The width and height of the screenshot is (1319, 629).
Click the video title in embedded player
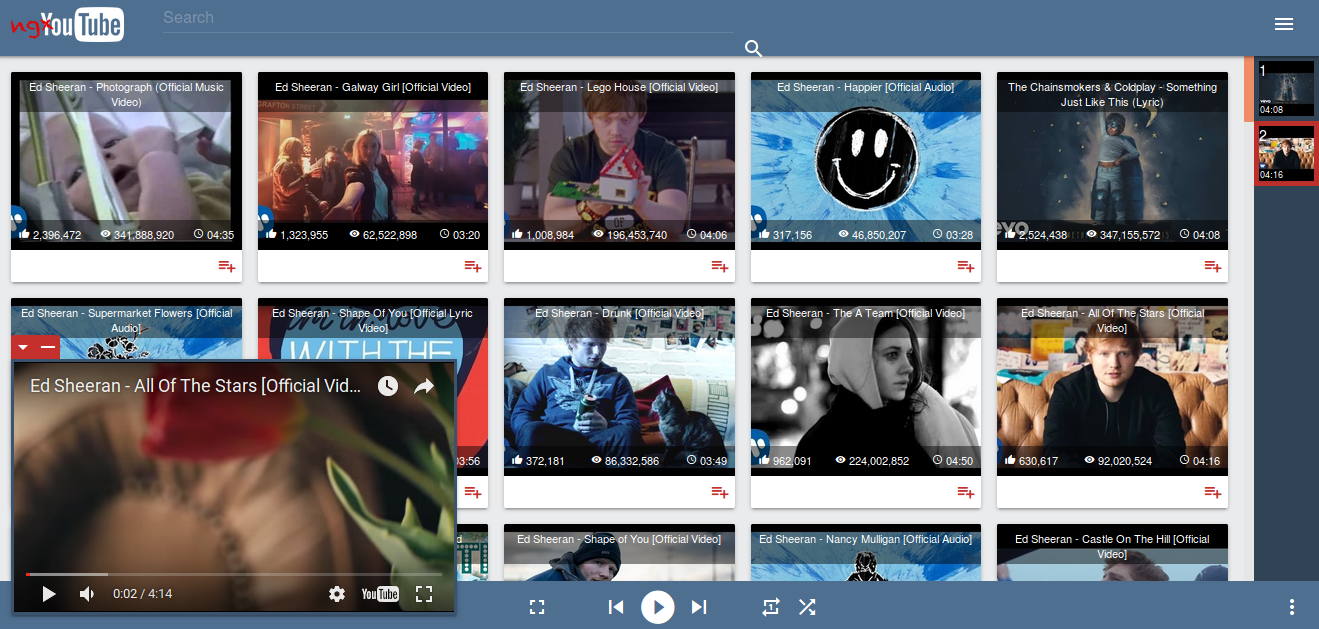click(196, 386)
